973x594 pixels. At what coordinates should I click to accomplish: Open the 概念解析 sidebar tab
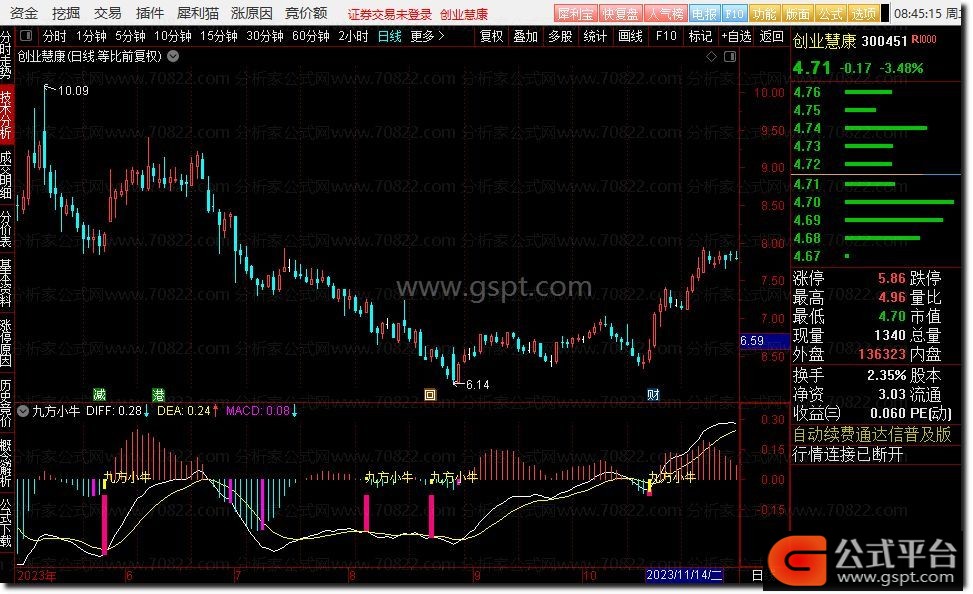click(x=6, y=463)
